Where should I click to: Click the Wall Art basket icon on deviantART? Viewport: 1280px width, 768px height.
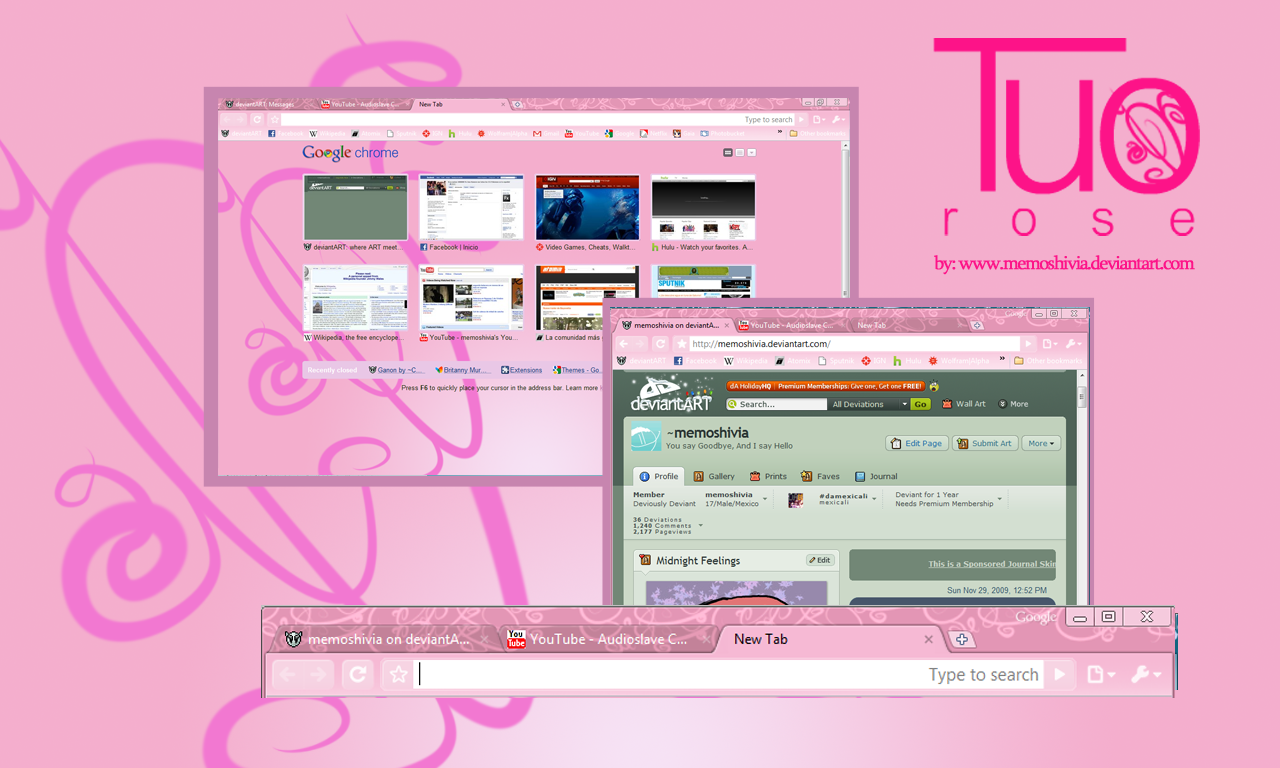[948, 404]
